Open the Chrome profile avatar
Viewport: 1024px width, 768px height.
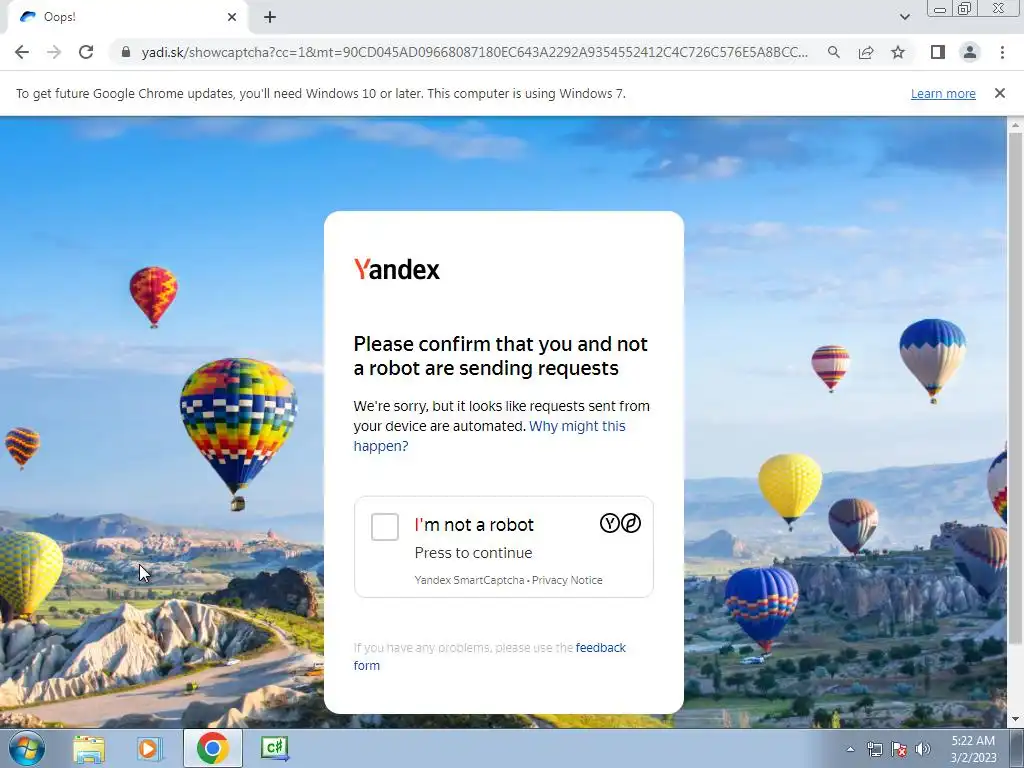pyautogui.click(x=970, y=52)
